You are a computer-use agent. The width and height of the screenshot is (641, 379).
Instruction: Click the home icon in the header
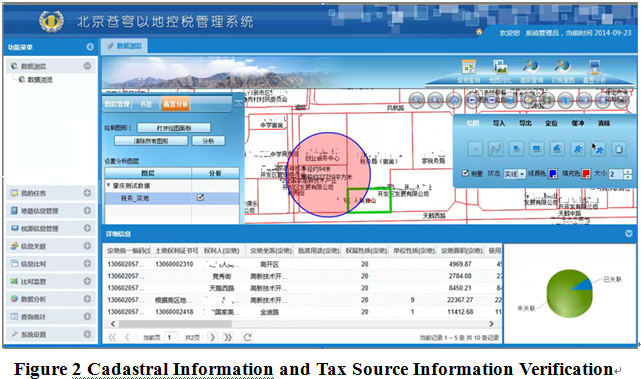479,31
